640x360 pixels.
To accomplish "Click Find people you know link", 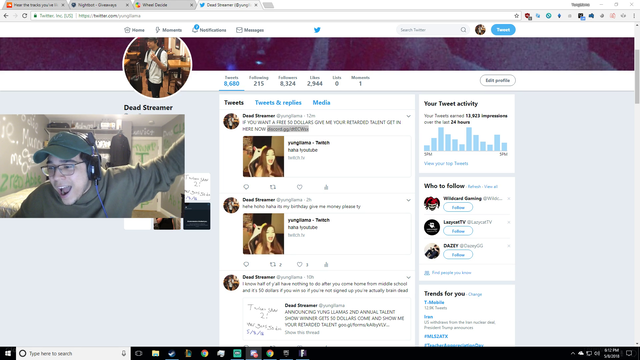I will [x=451, y=273].
